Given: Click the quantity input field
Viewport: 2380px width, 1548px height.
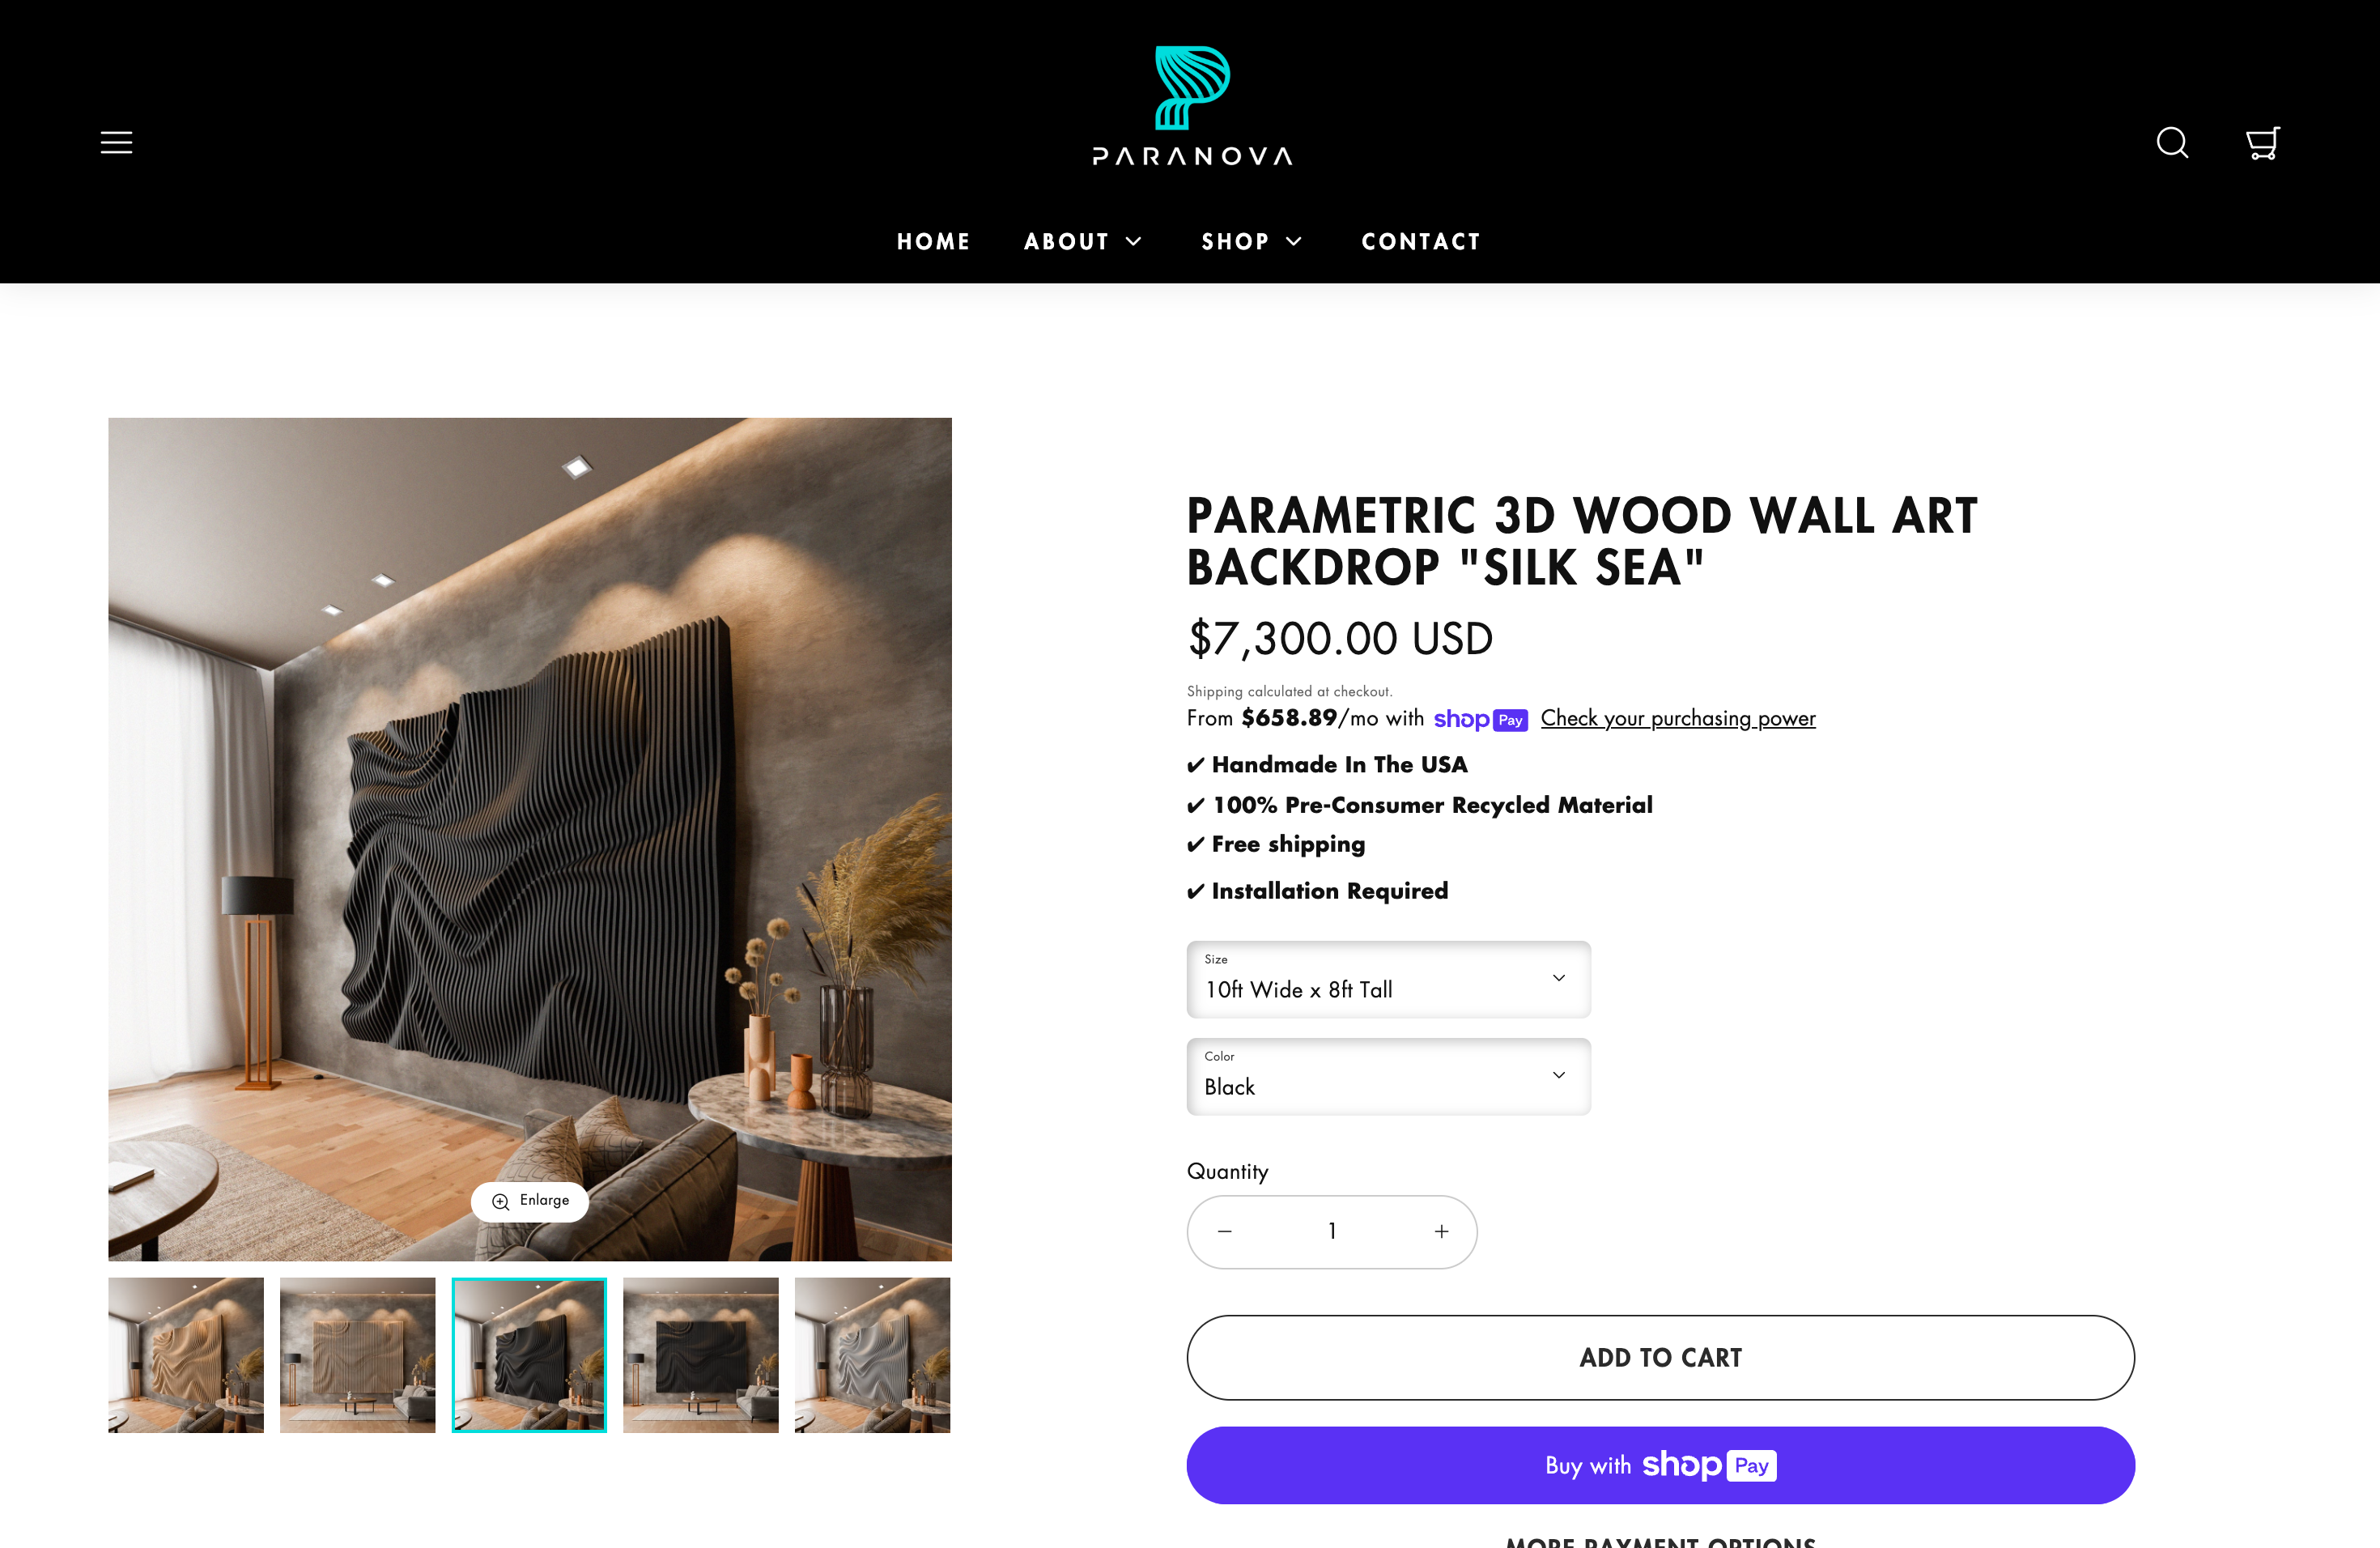Looking at the screenshot, I should (1332, 1232).
